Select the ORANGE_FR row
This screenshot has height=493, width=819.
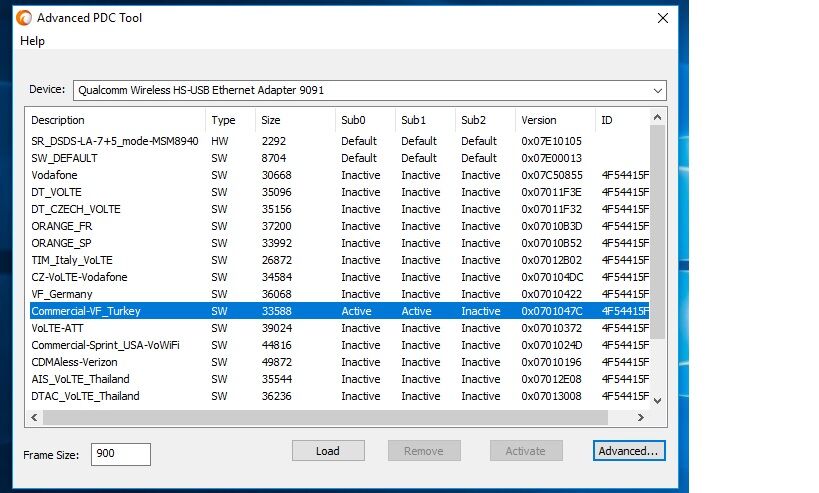pyautogui.click(x=339, y=226)
